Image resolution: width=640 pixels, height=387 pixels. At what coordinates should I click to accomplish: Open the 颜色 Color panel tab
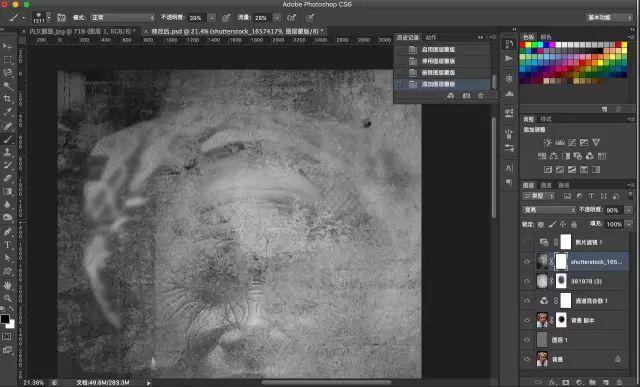click(x=546, y=37)
